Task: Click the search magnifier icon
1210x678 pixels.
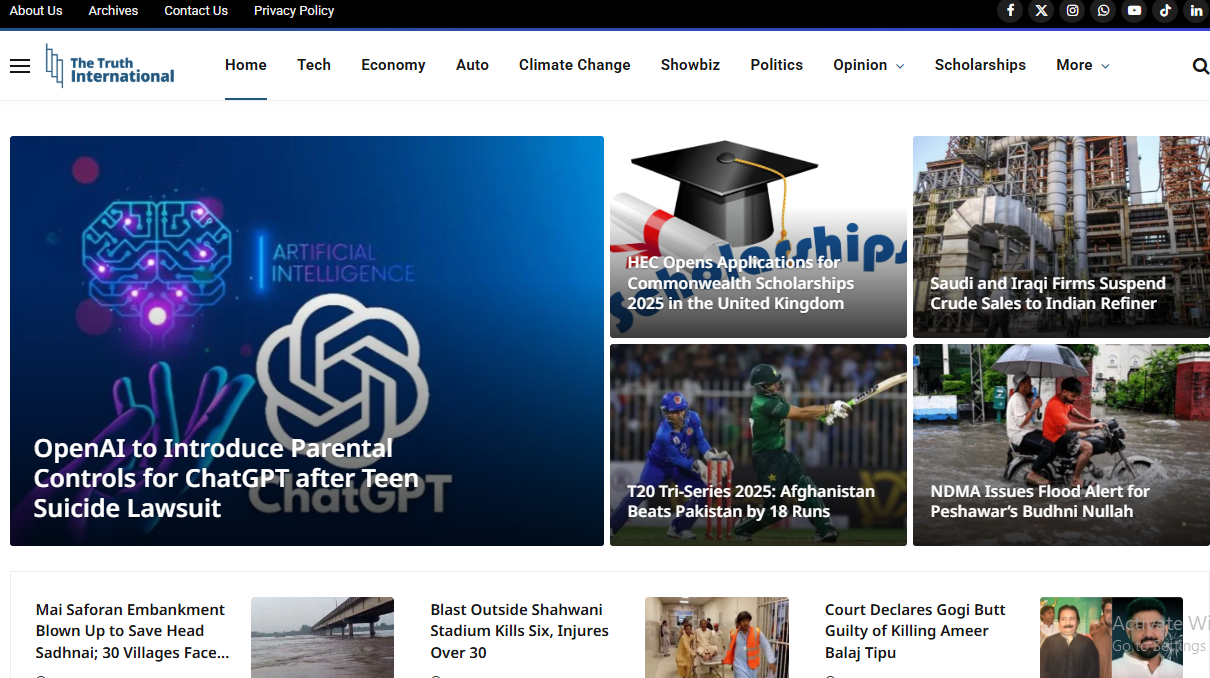Action: [1200, 66]
